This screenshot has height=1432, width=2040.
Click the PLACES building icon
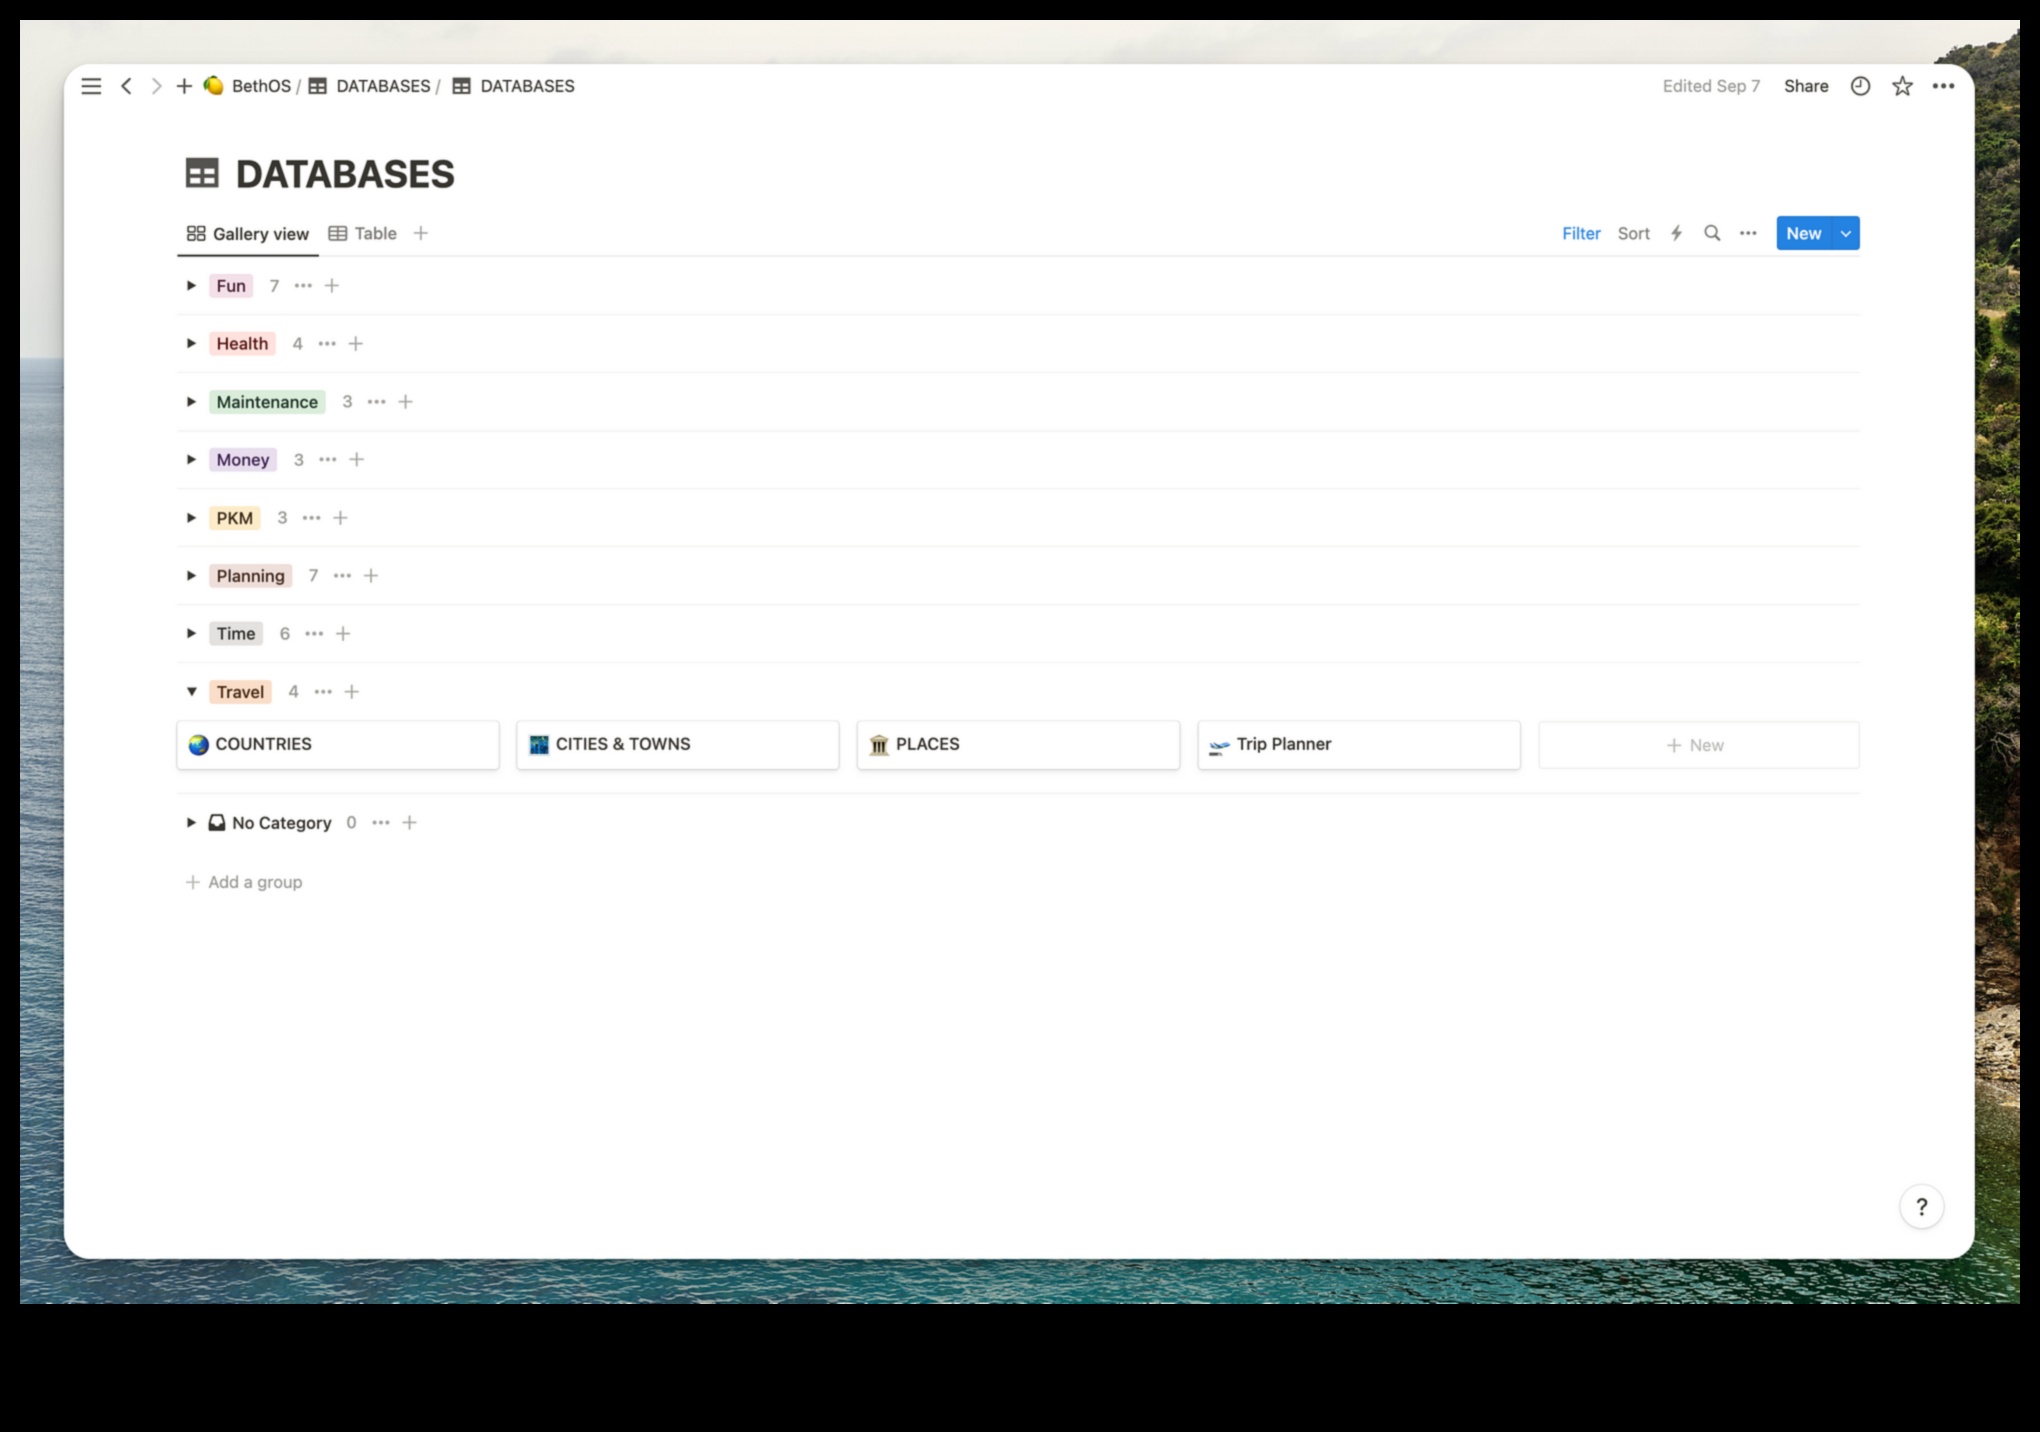coord(879,744)
